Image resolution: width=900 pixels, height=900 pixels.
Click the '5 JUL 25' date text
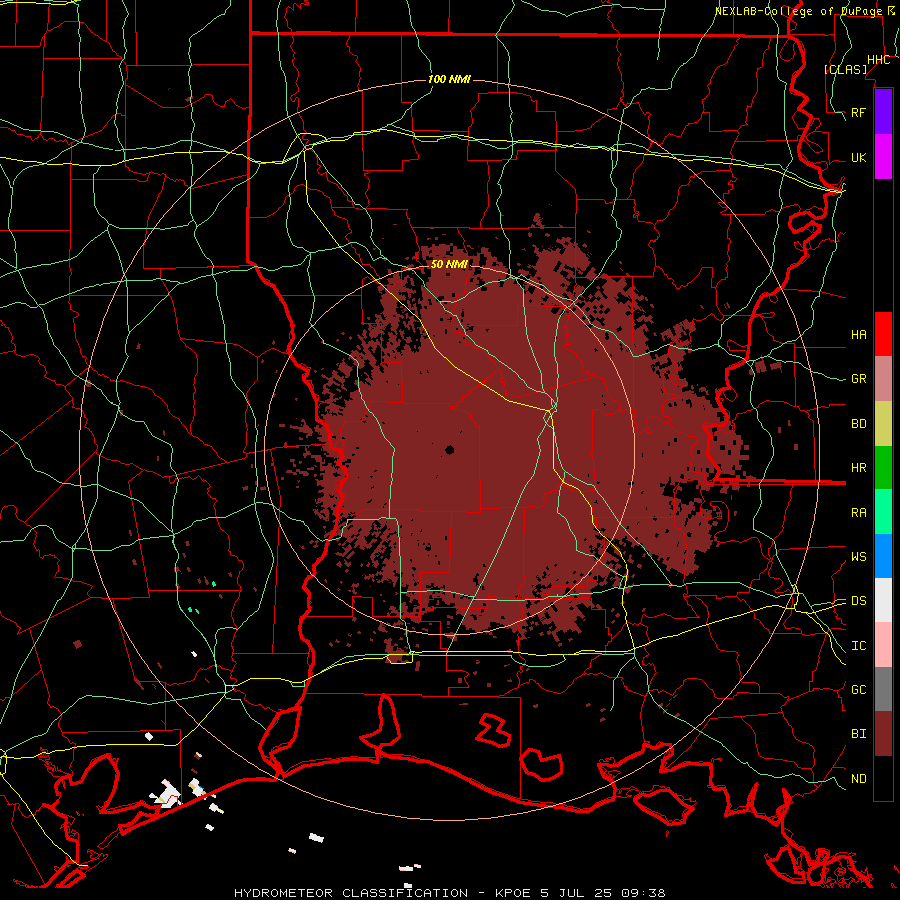(579, 893)
